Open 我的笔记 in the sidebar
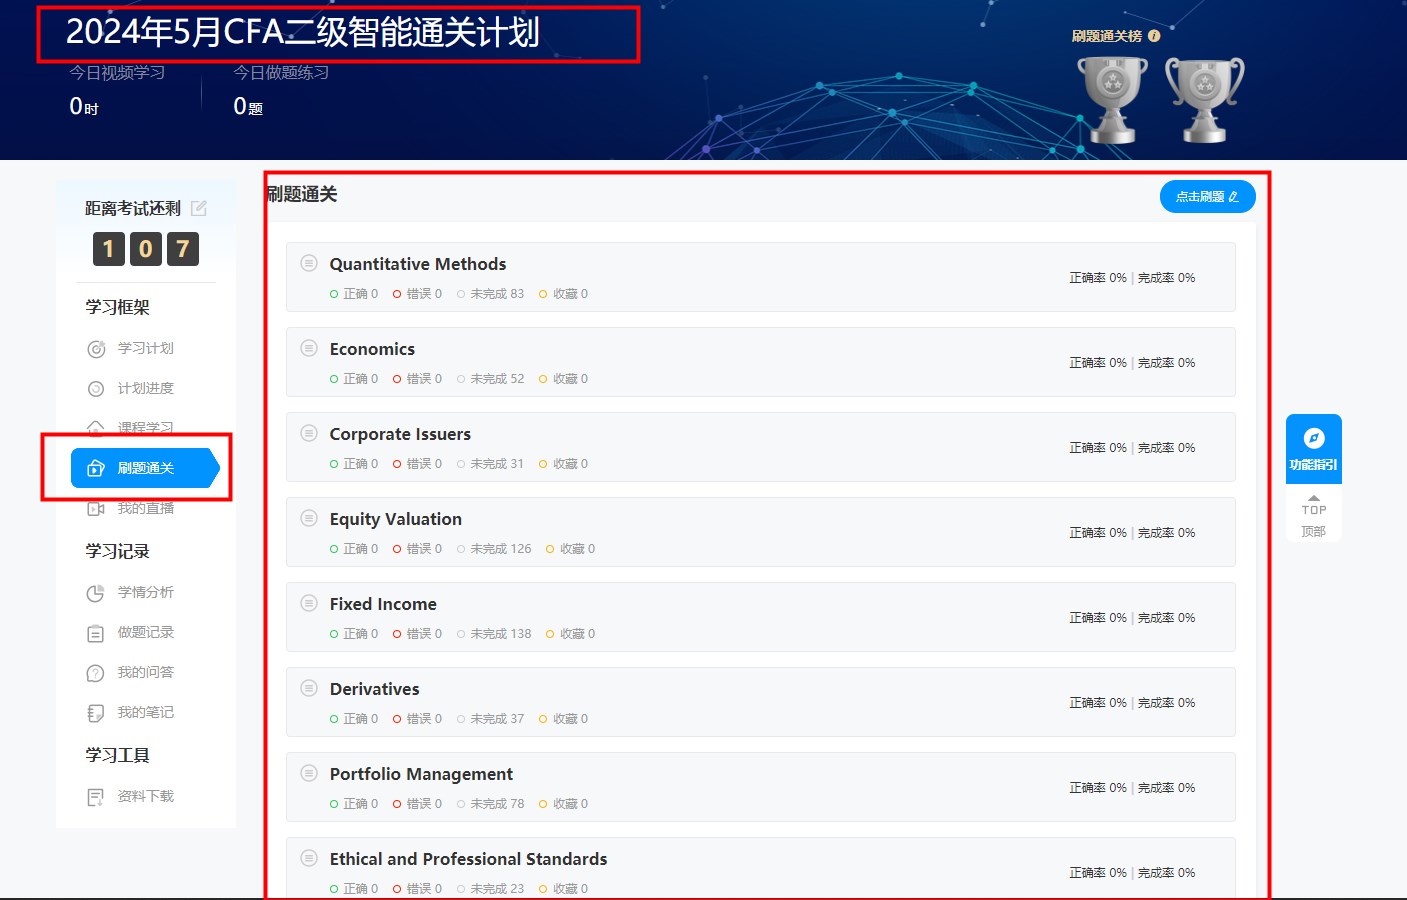1407x900 pixels. tap(146, 712)
